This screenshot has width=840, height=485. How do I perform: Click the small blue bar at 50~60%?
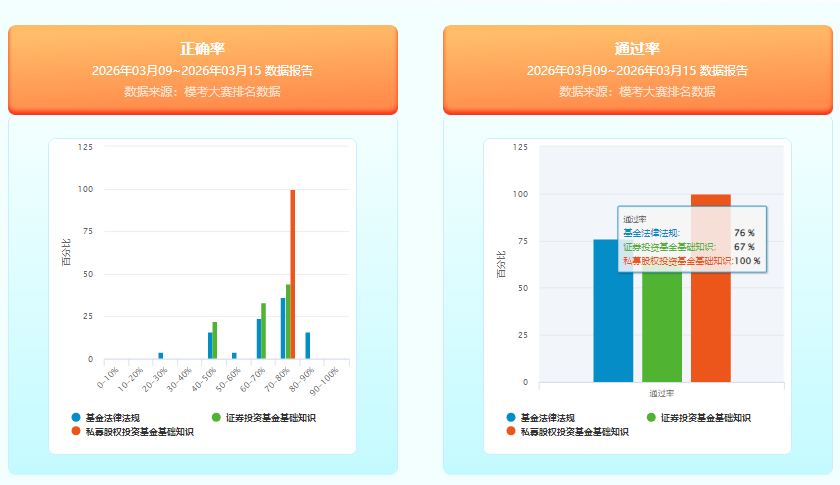(x=234, y=355)
